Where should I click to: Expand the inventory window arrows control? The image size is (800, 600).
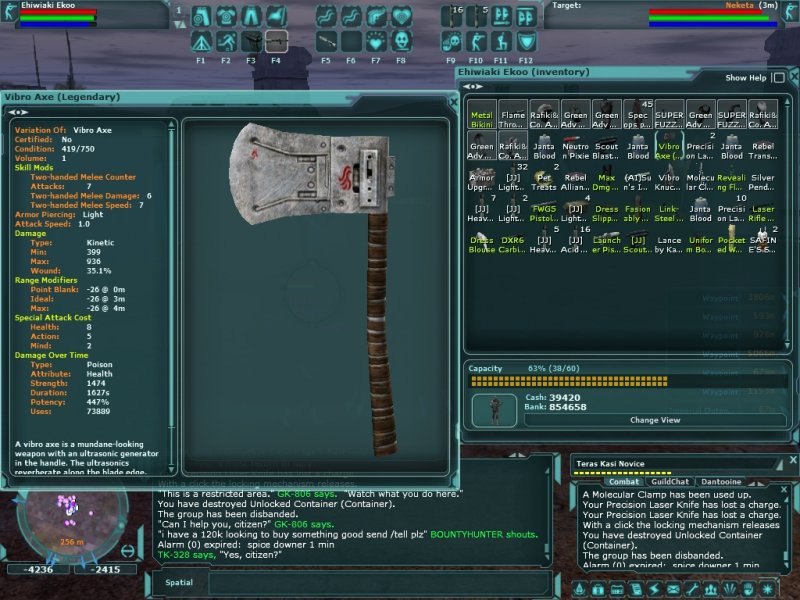(x=472, y=87)
